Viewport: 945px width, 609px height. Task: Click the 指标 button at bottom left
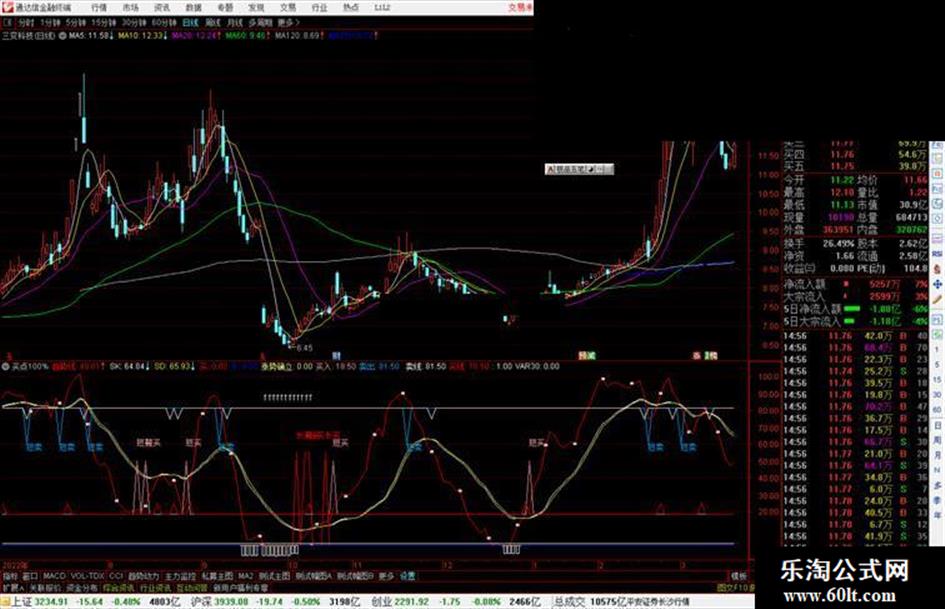tap(10, 576)
